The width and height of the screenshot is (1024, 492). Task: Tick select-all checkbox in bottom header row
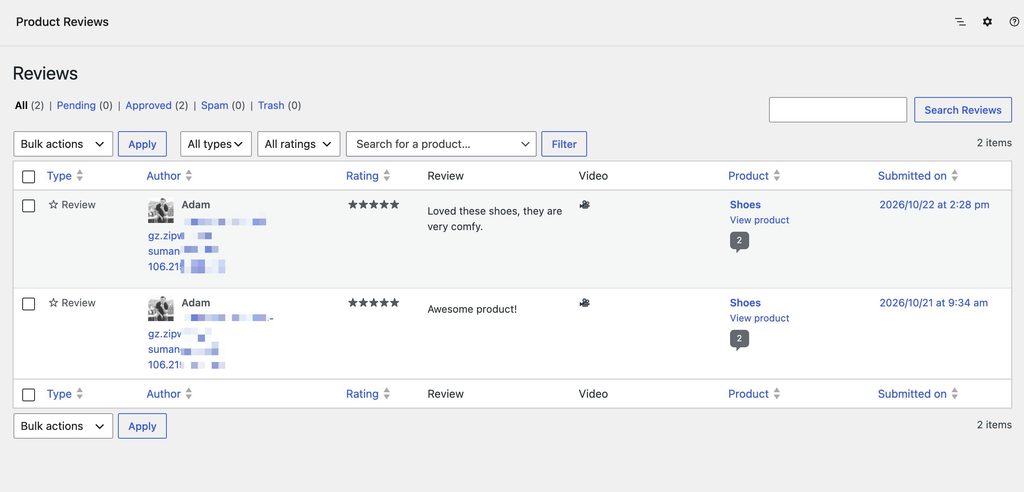pyautogui.click(x=29, y=395)
